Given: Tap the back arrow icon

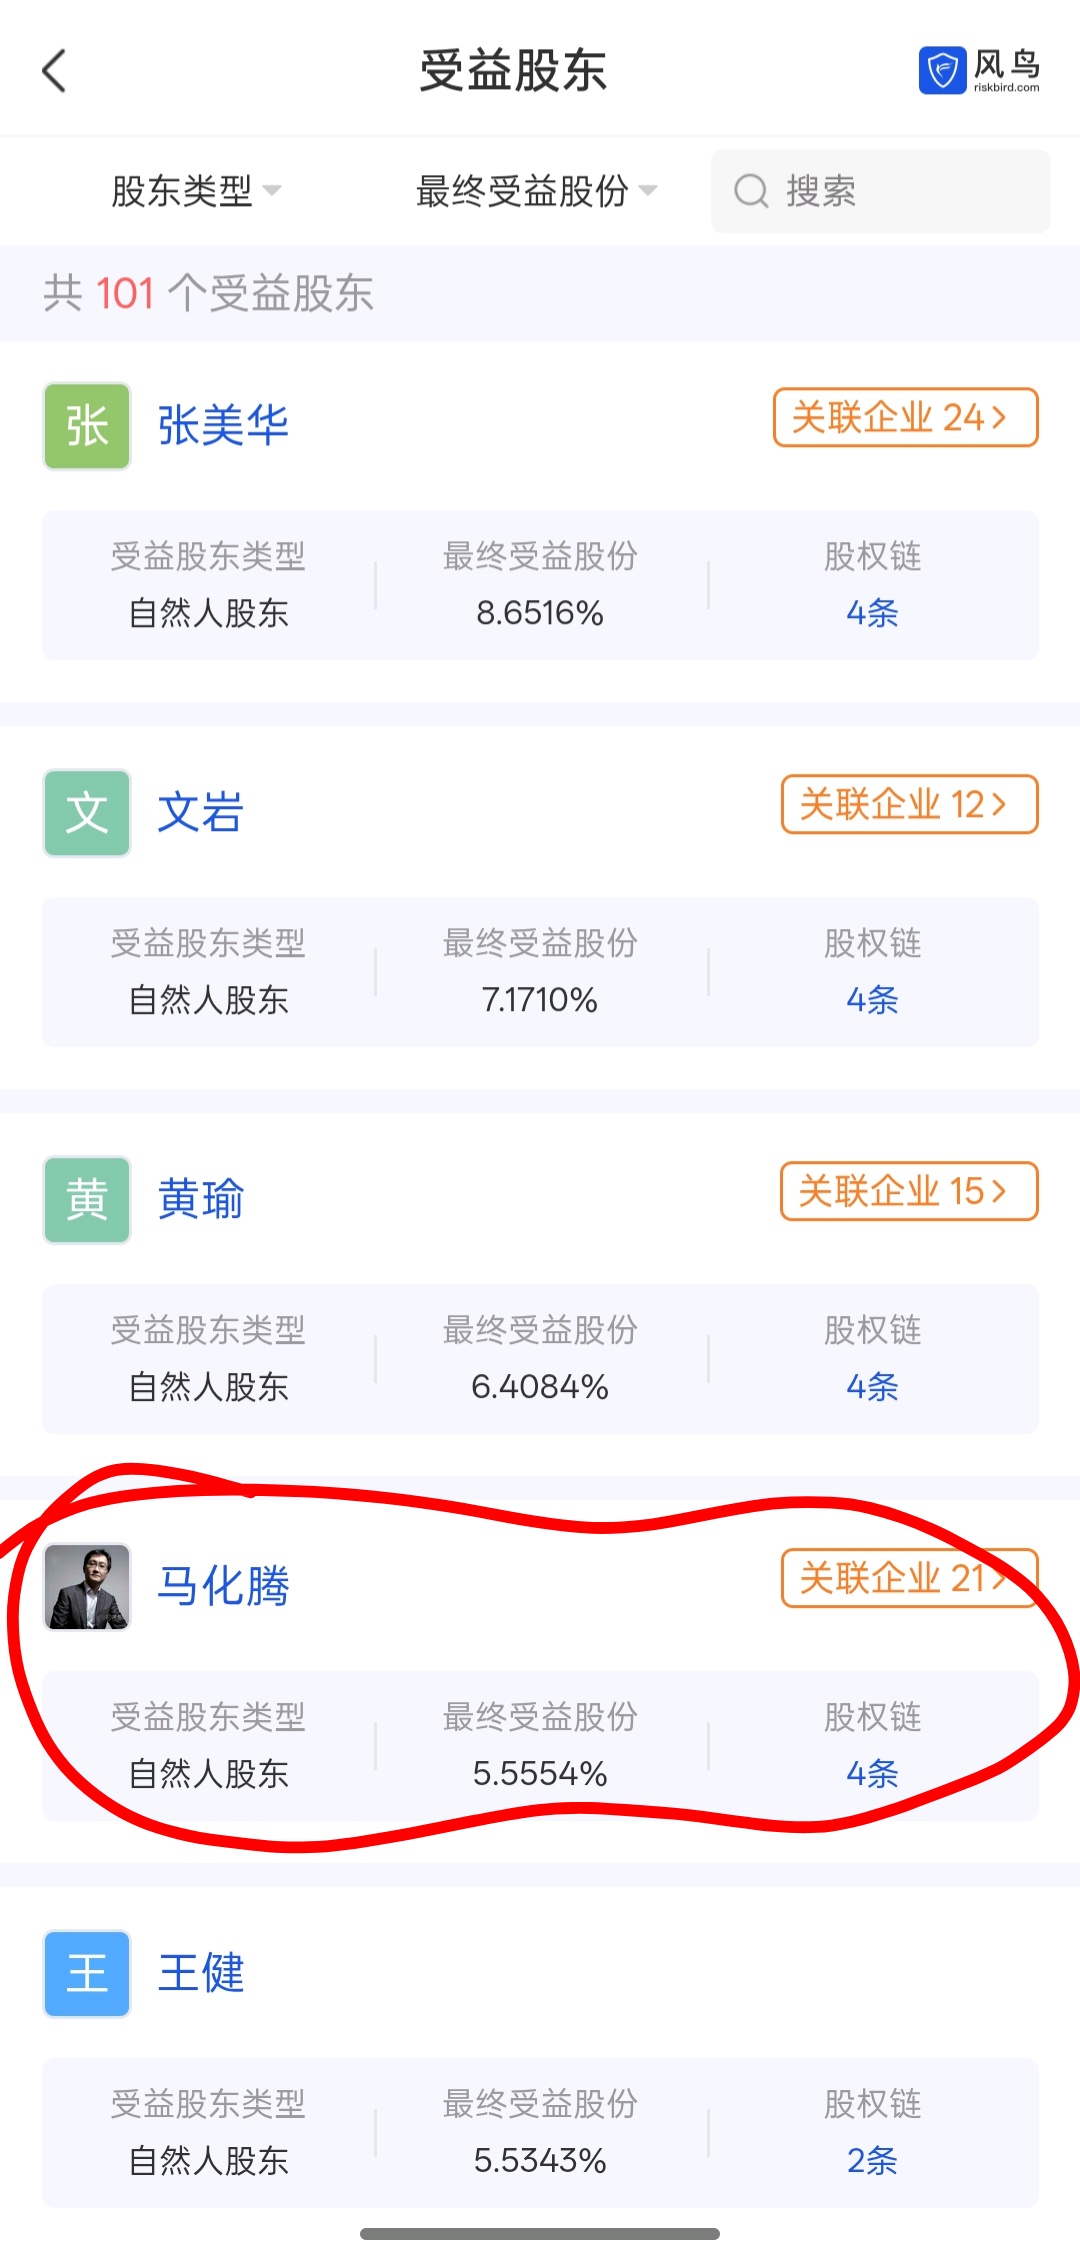Looking at the screenshot, I should point(54,71).
